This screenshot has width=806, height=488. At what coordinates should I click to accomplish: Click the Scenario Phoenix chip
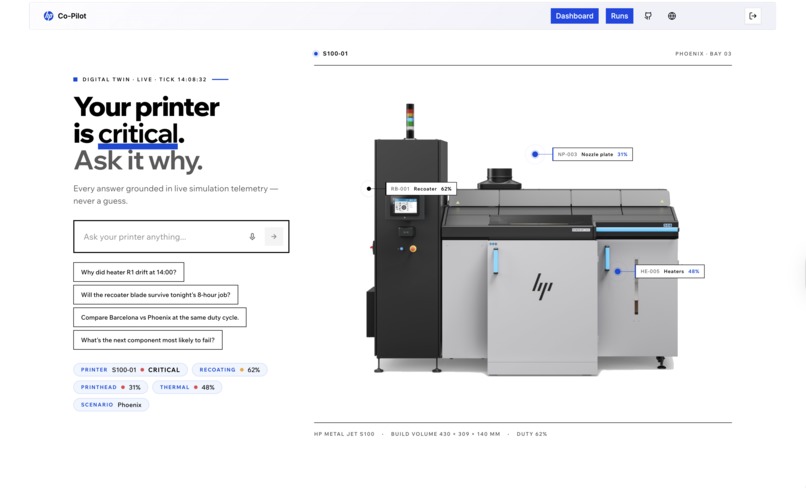pyautogui.click(x=111, y=405)
